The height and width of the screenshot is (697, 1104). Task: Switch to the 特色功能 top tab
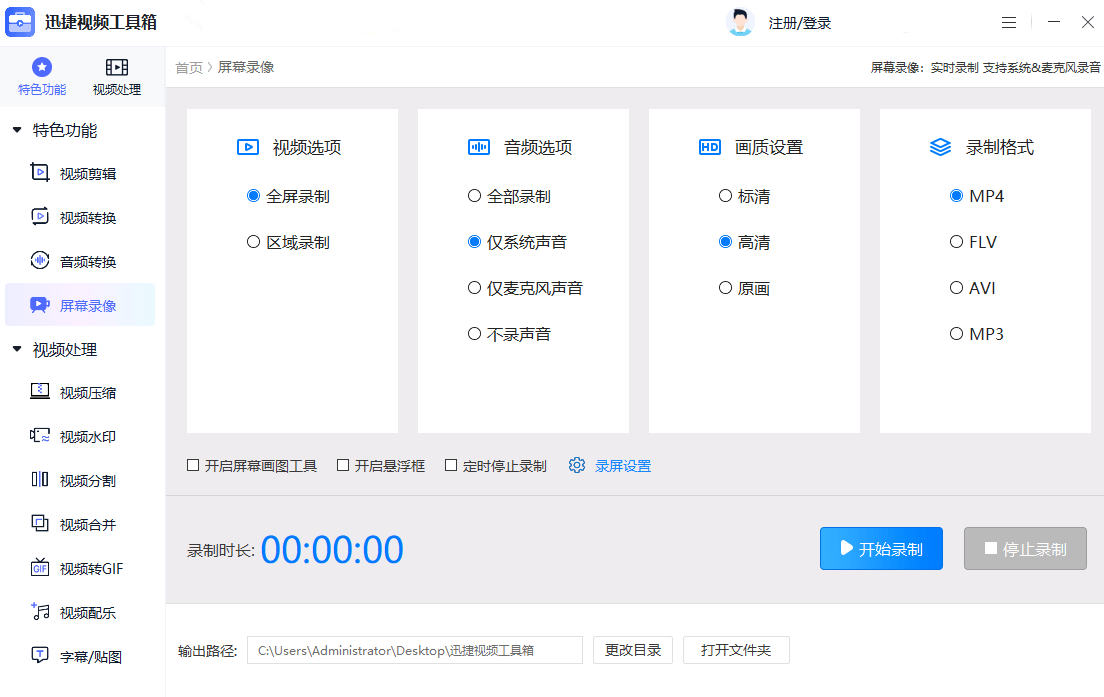(42, 76)
